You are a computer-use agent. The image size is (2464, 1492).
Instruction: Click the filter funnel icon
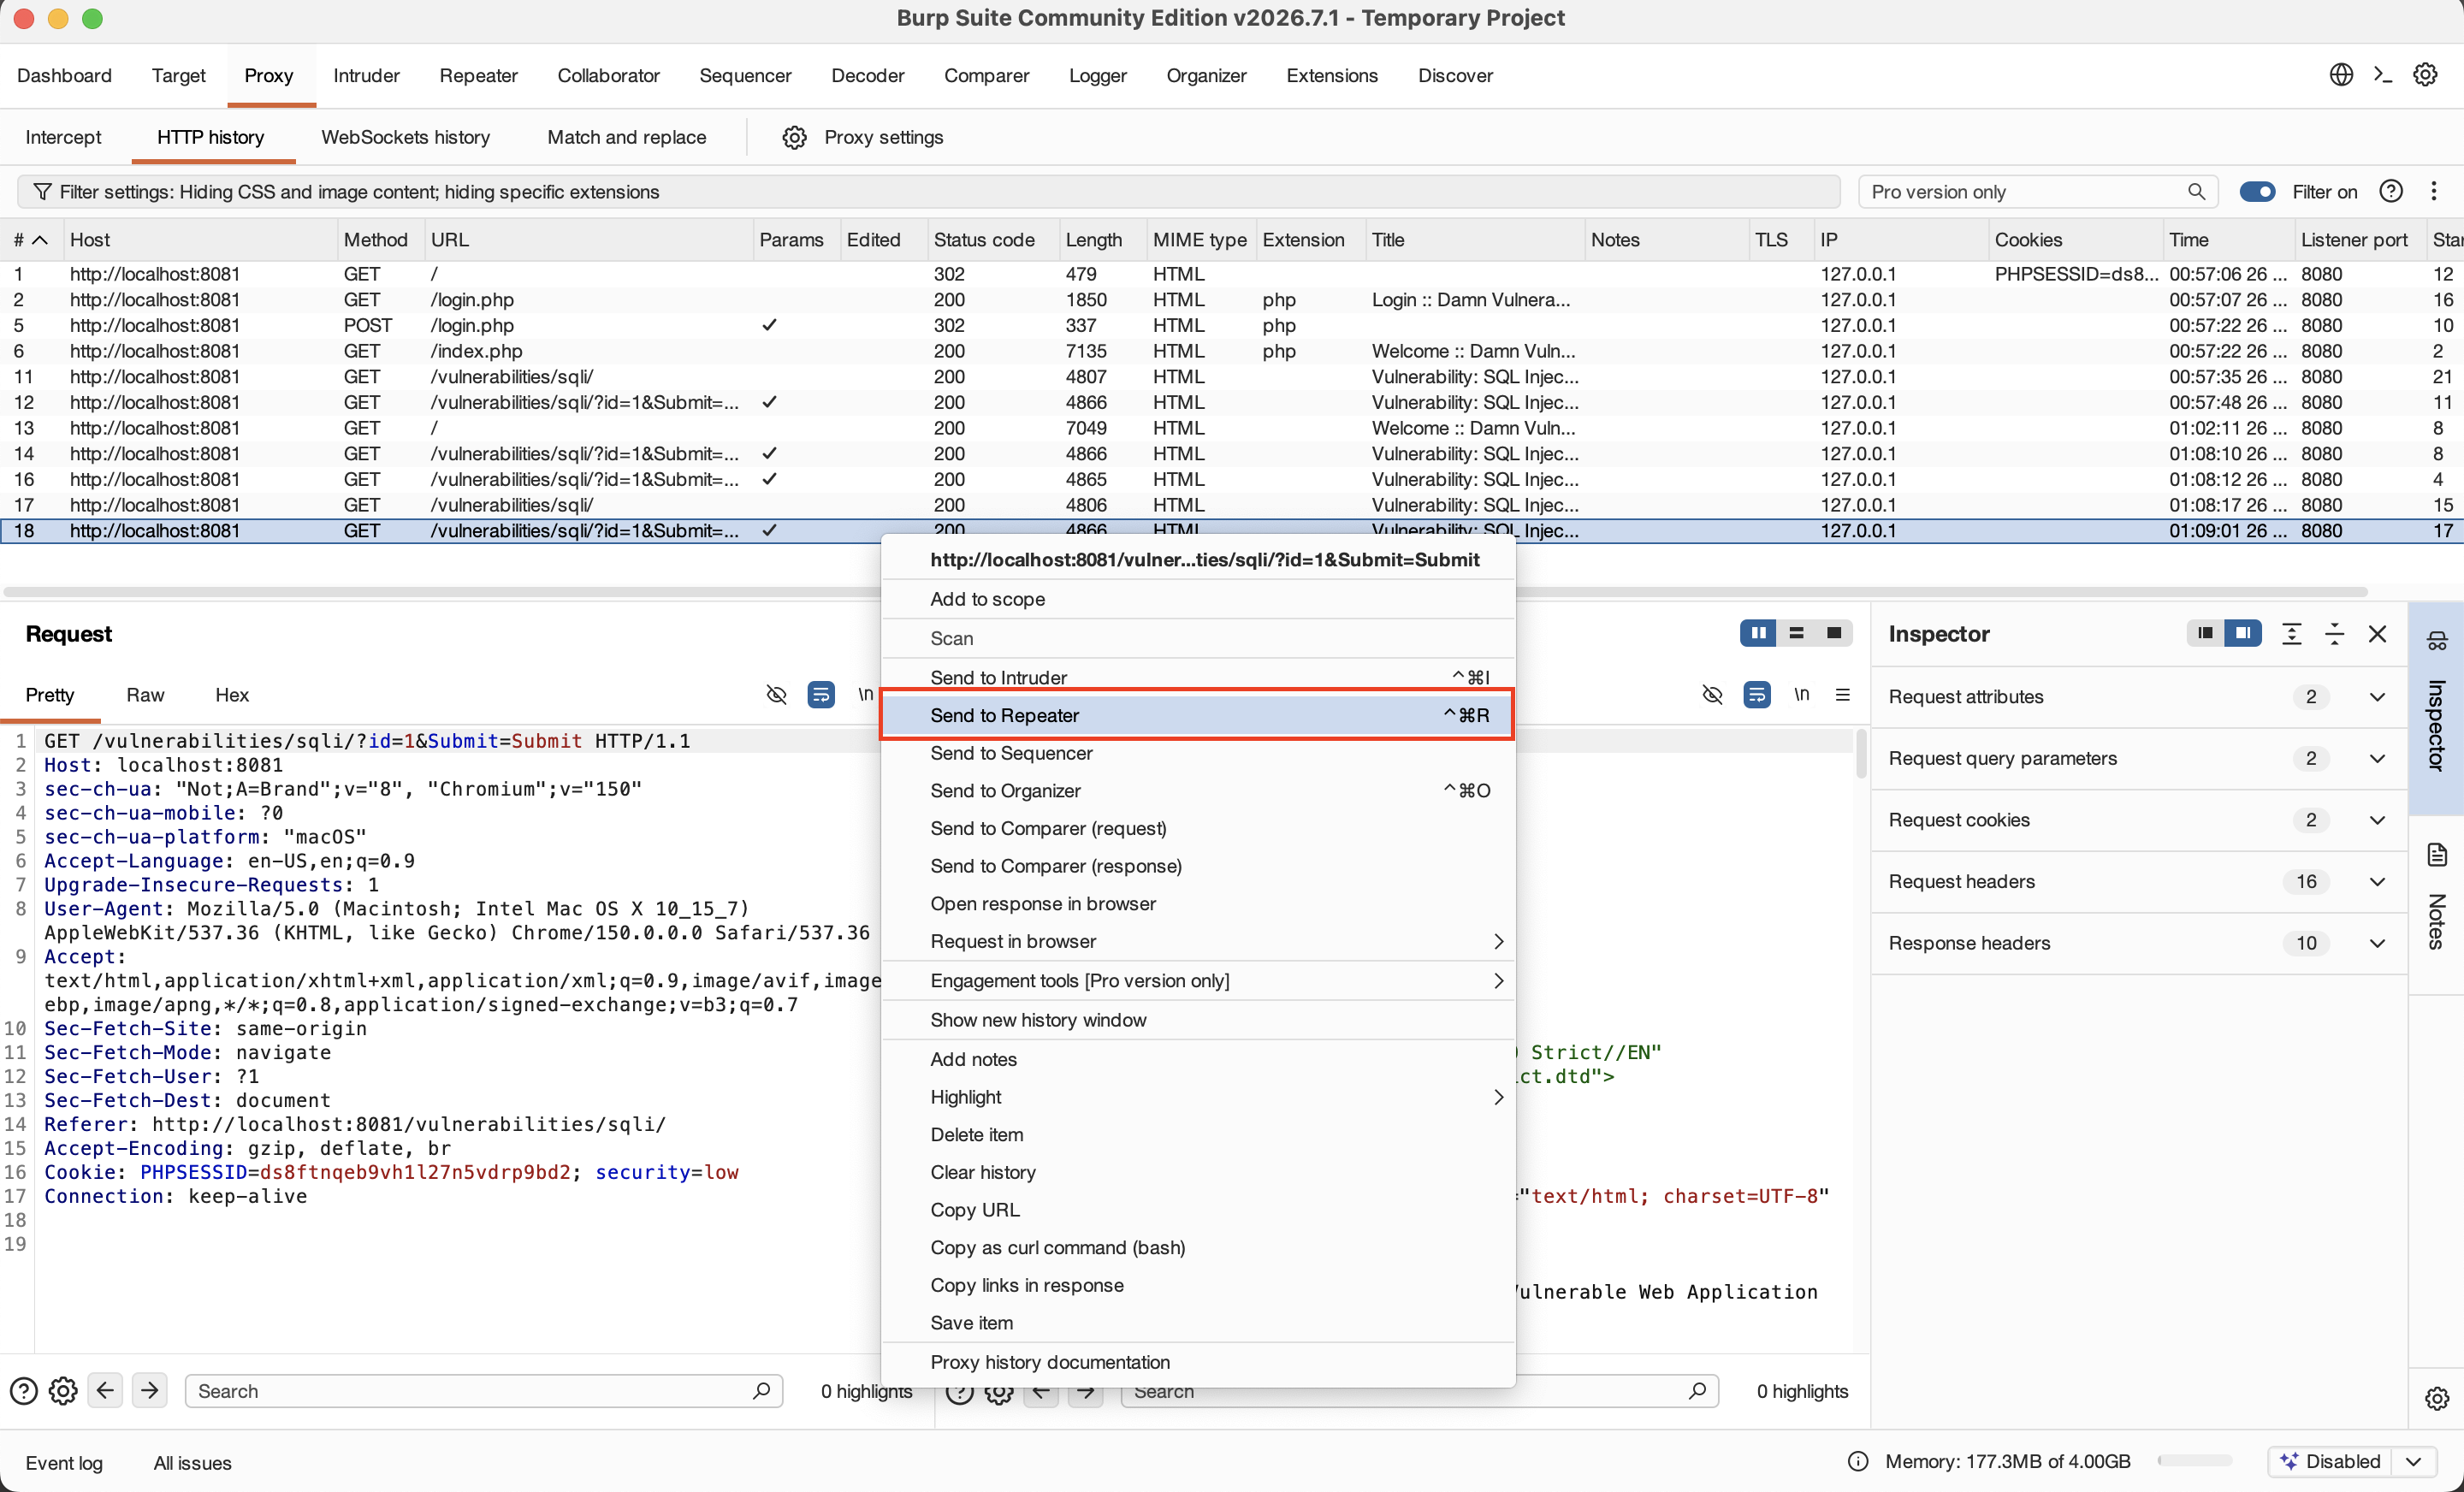42,191
